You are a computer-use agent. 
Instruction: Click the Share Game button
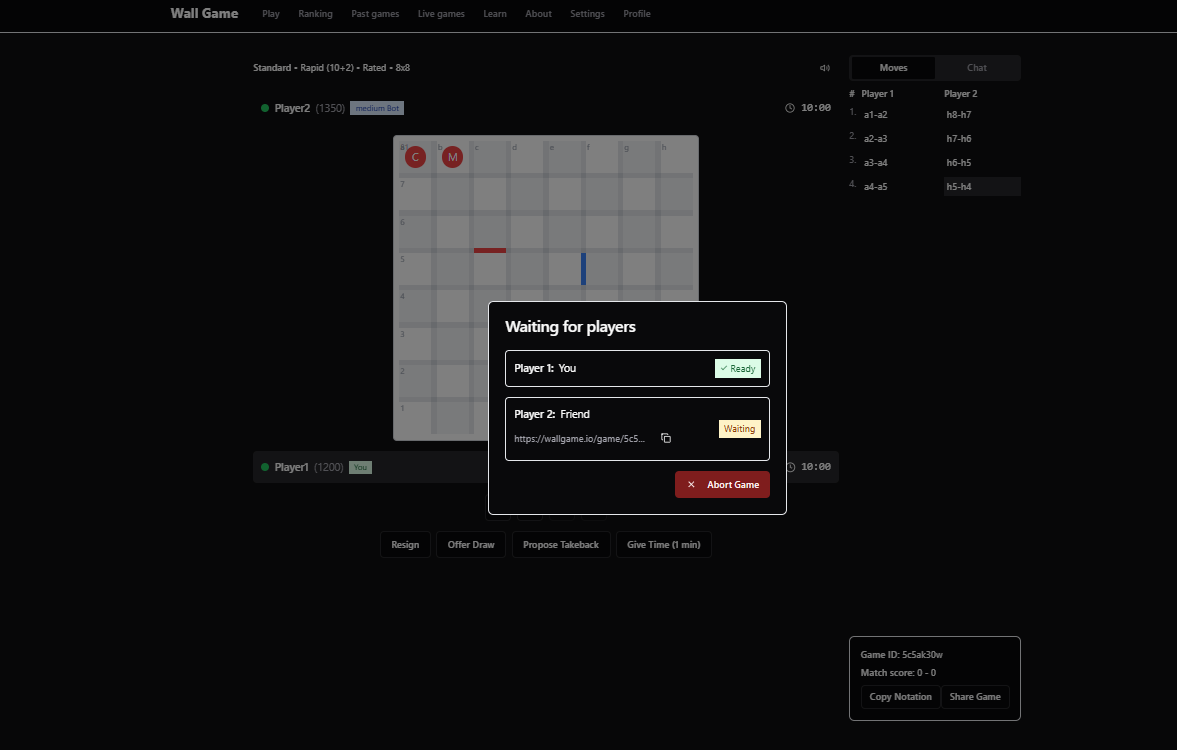click(x=975, y=697)
